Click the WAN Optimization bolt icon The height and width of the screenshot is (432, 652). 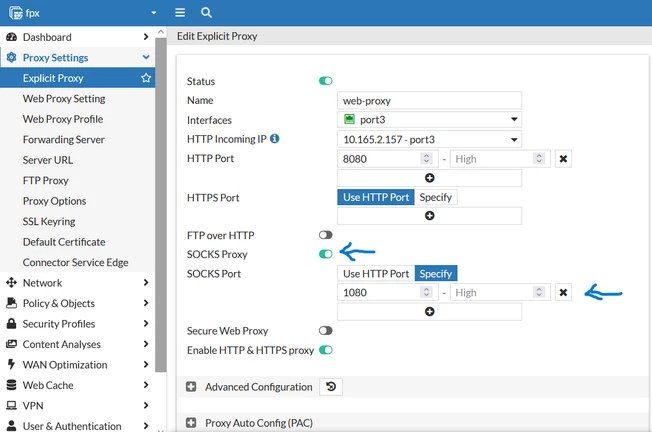coord(11,364)
